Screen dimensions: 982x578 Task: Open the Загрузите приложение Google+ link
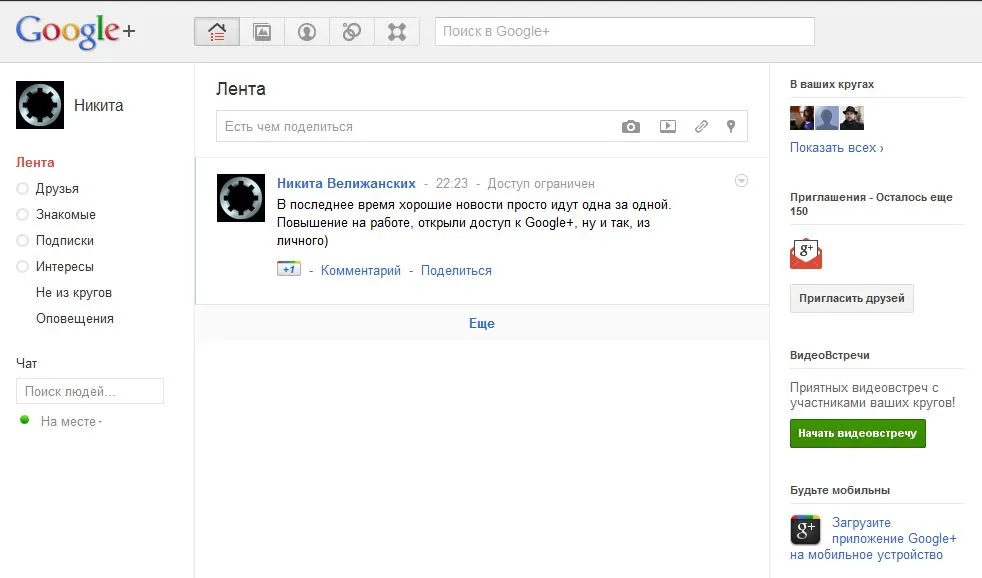tap(874, 539)
